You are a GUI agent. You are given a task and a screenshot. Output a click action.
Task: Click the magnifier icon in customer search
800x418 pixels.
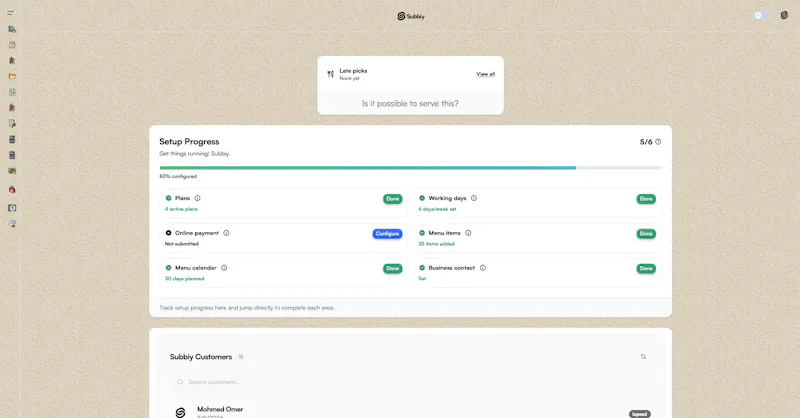(x=180, y=382)
